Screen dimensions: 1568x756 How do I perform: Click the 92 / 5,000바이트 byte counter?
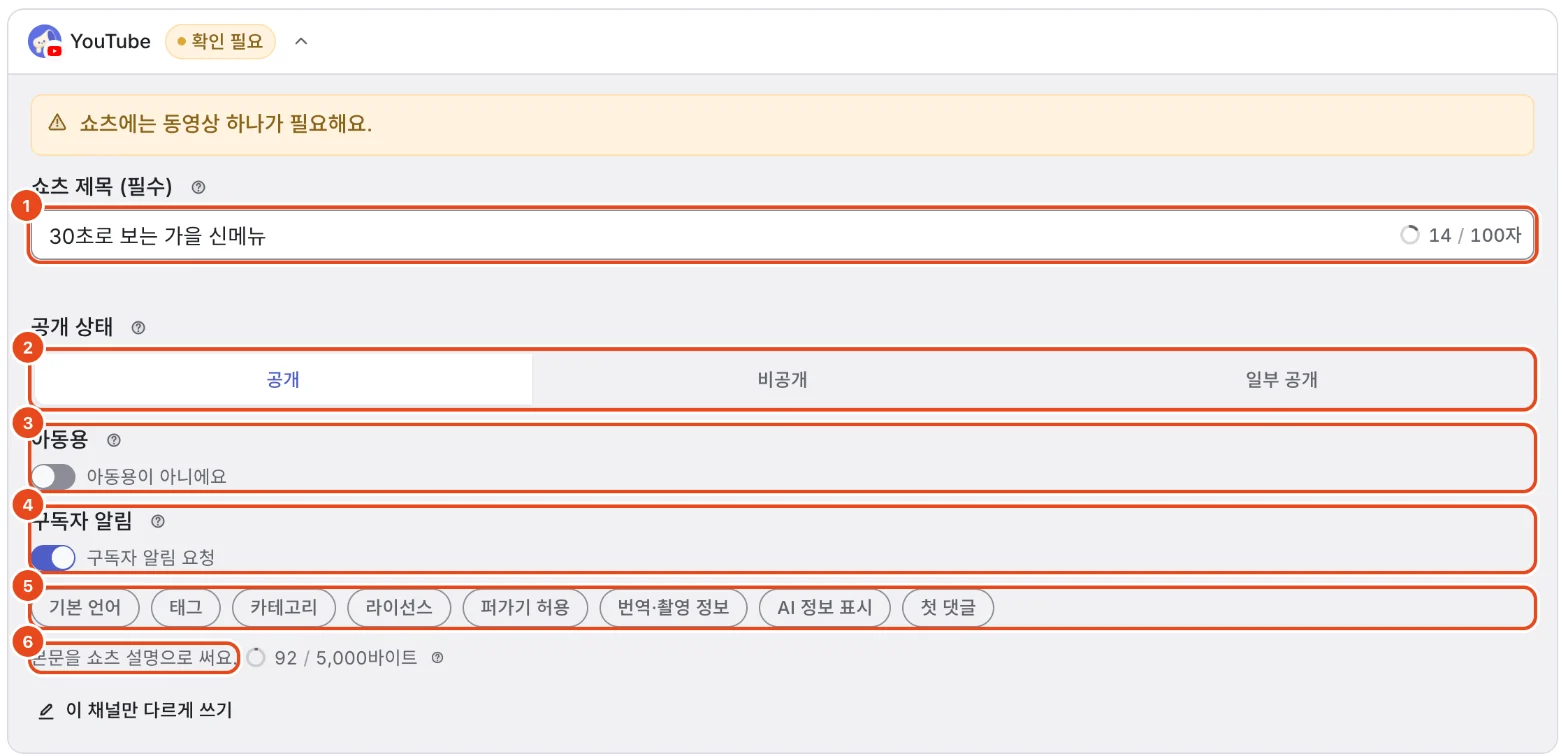(345, 659)
